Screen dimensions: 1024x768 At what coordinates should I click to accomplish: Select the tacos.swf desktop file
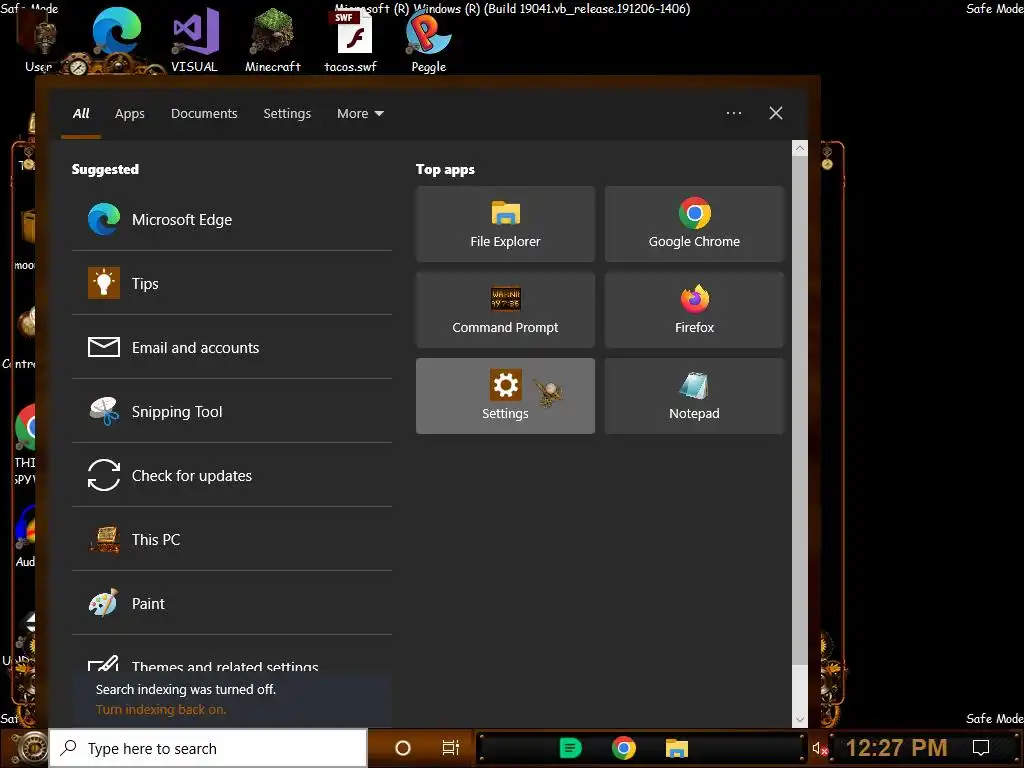351,40
